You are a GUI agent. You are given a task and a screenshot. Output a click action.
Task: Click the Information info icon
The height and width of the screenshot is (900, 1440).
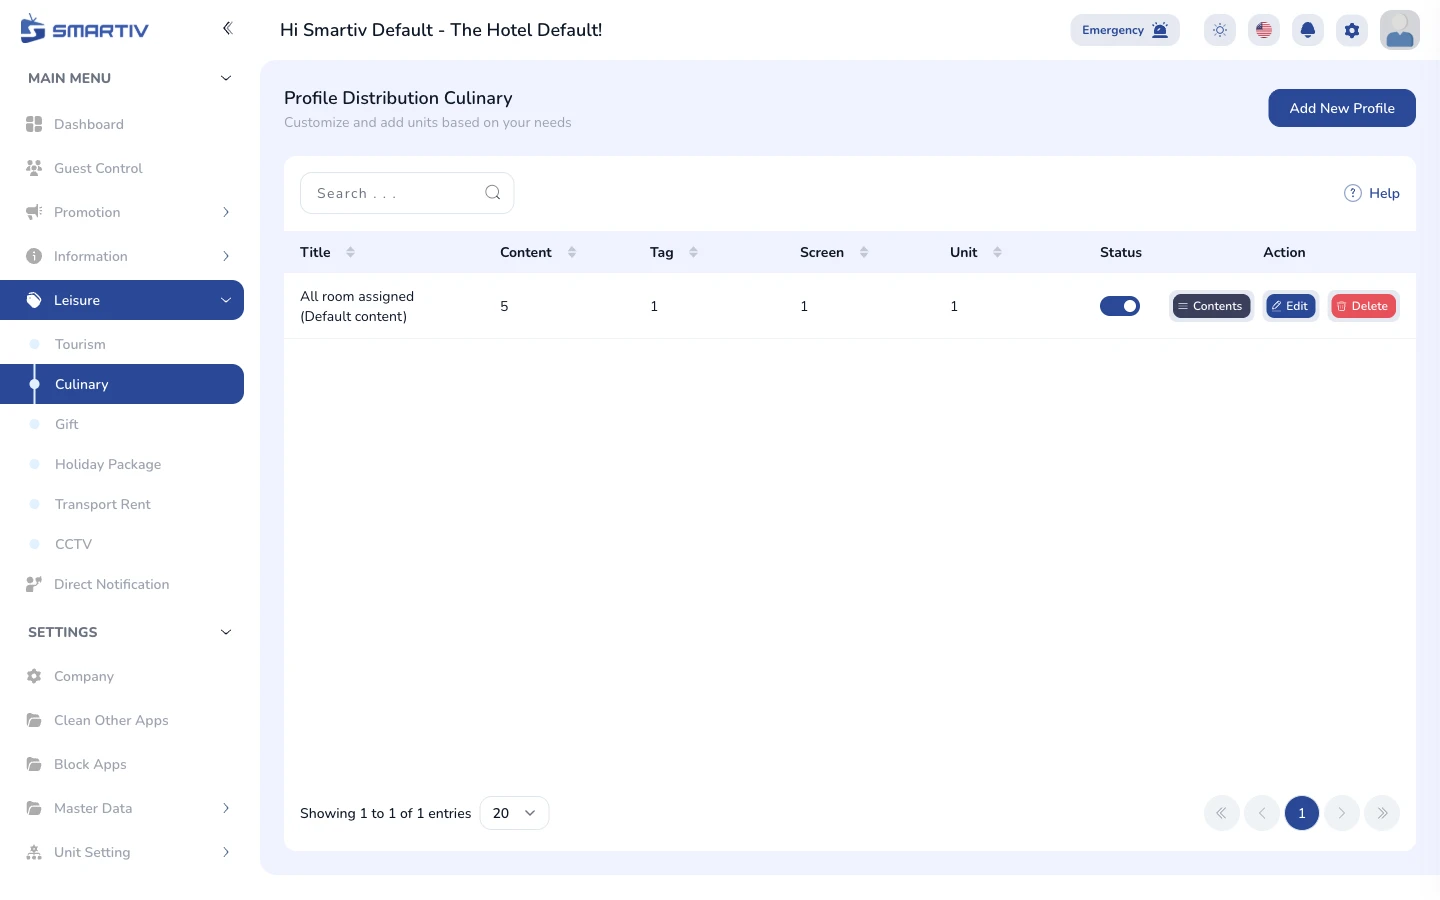pyautogui.click(x=34, y=256)
